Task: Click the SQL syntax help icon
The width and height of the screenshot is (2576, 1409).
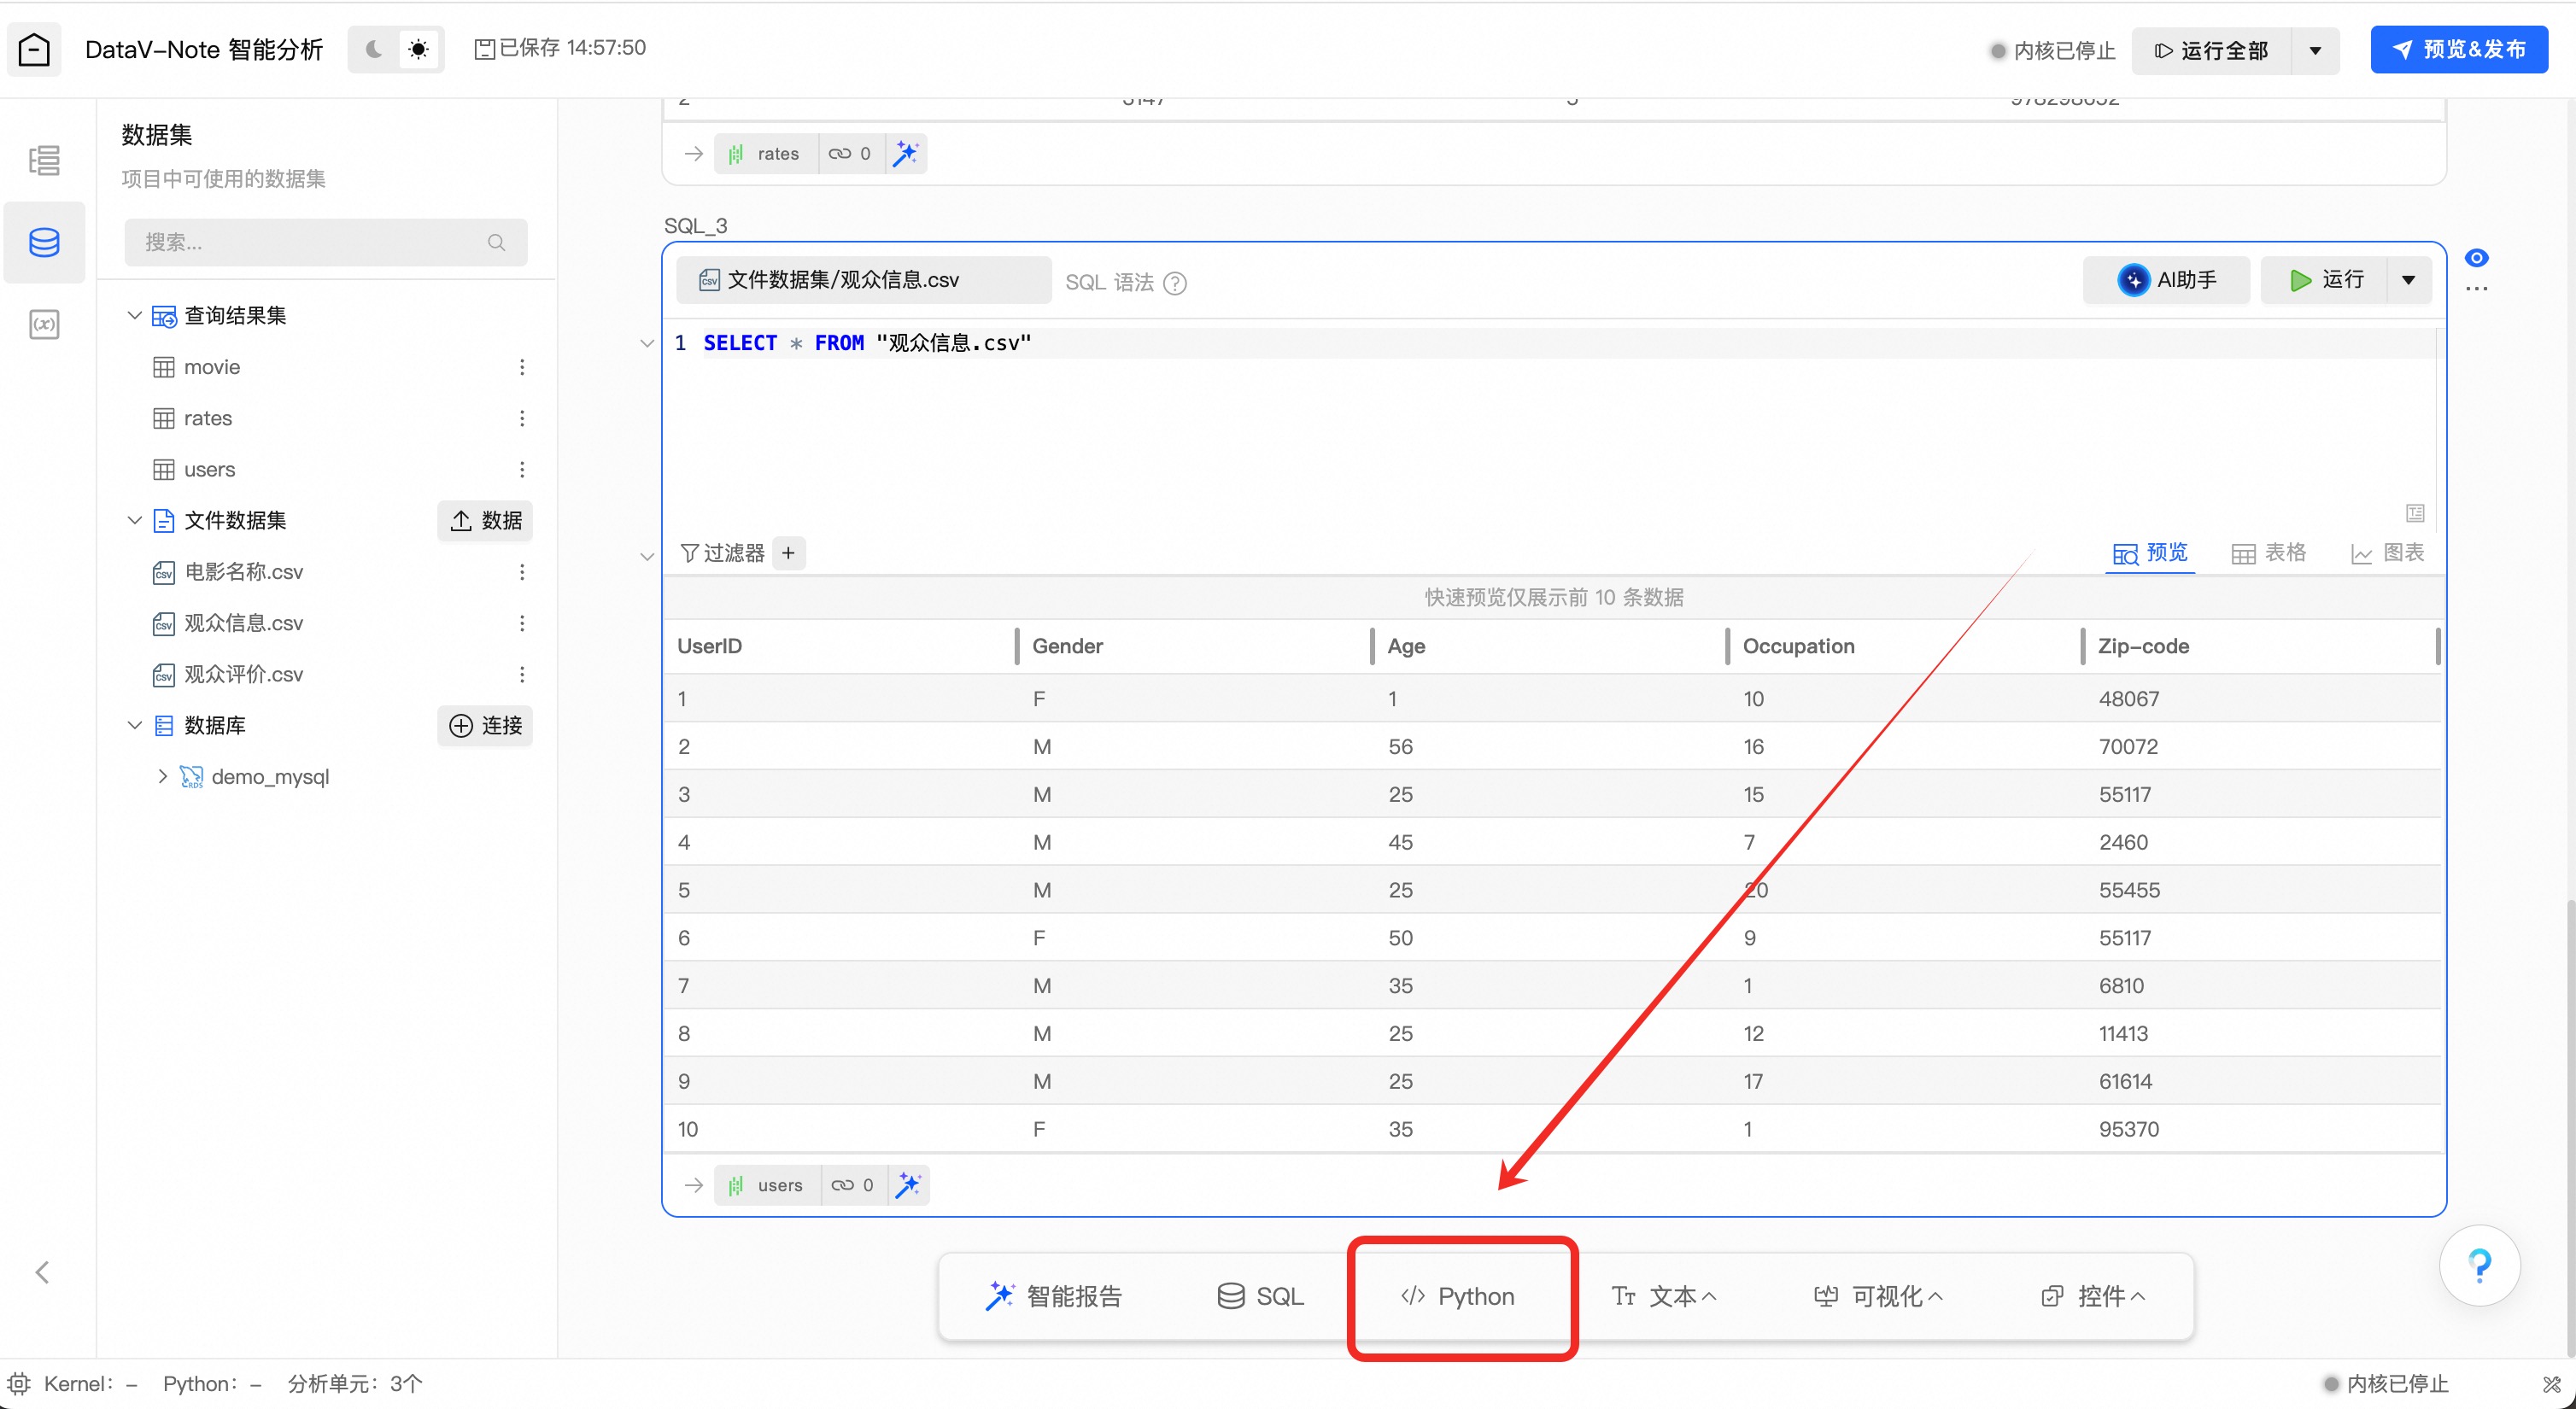Action: click(x=1176, y=283)
